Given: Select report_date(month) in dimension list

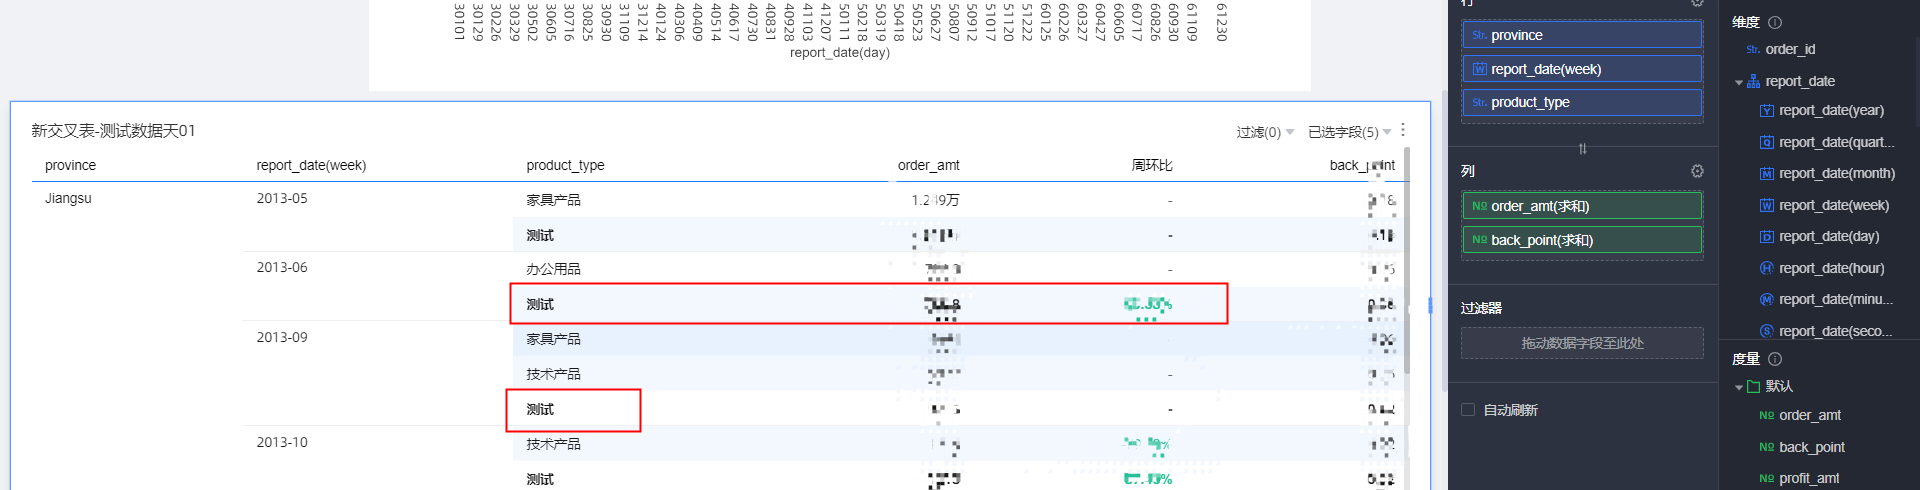Looking at the screenshot, I should tap(1836, 173).
